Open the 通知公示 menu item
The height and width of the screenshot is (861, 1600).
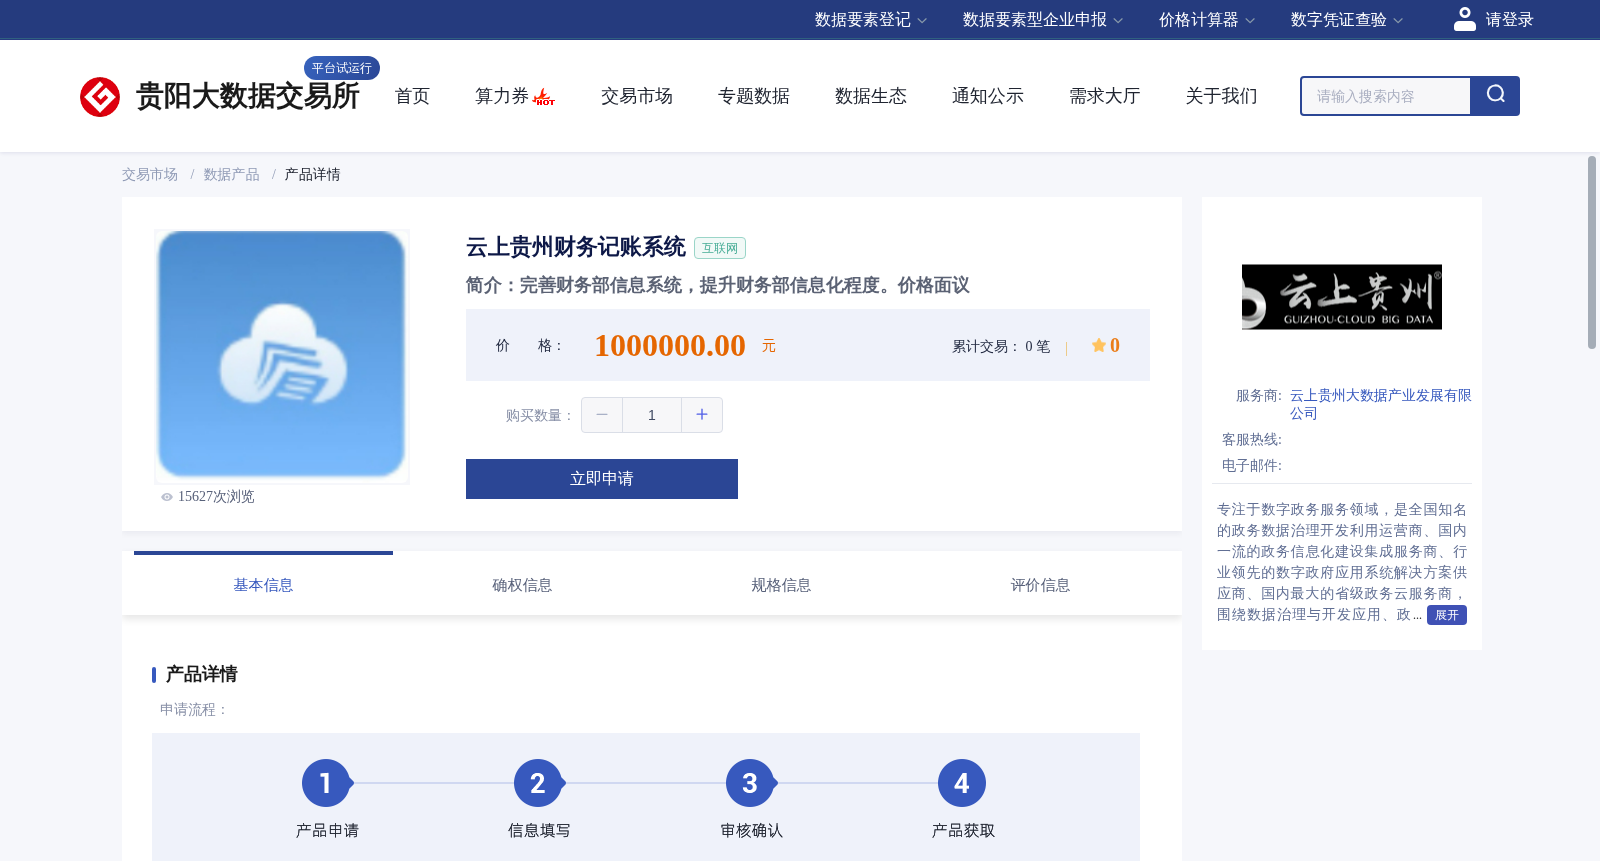[988, 96]
